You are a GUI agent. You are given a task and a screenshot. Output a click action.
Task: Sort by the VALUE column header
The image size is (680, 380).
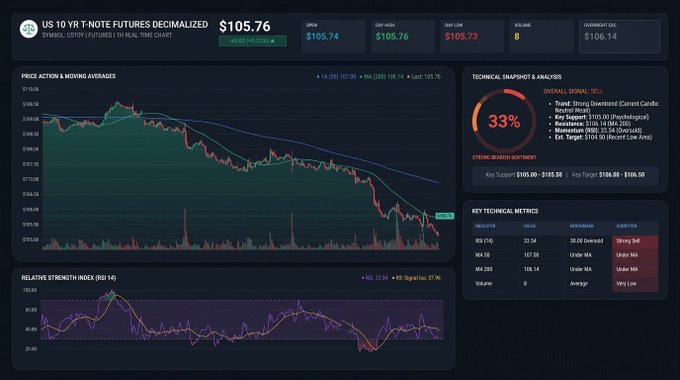530,226
